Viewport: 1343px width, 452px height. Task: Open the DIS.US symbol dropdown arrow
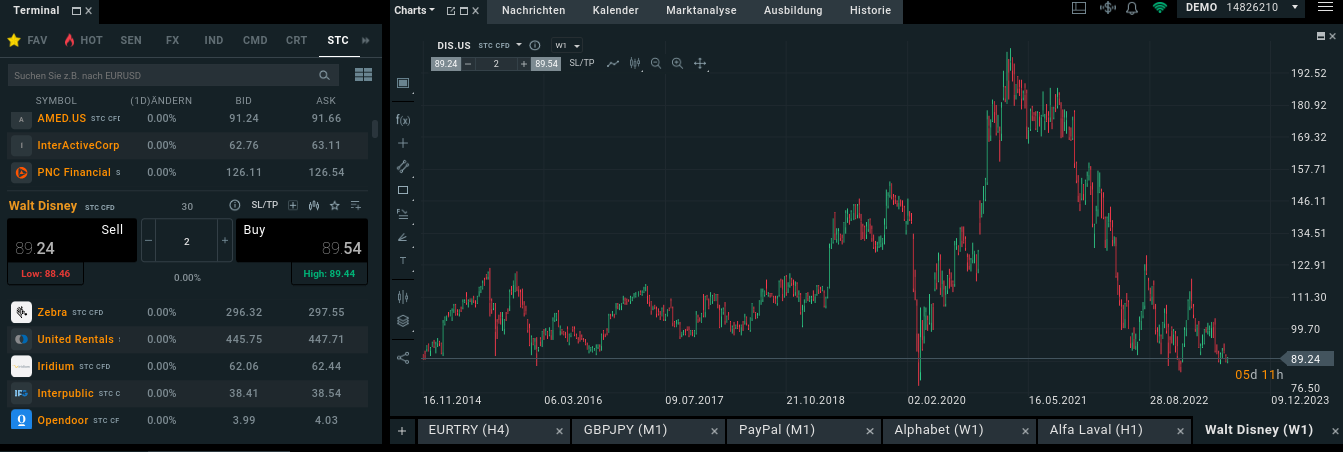519,45
